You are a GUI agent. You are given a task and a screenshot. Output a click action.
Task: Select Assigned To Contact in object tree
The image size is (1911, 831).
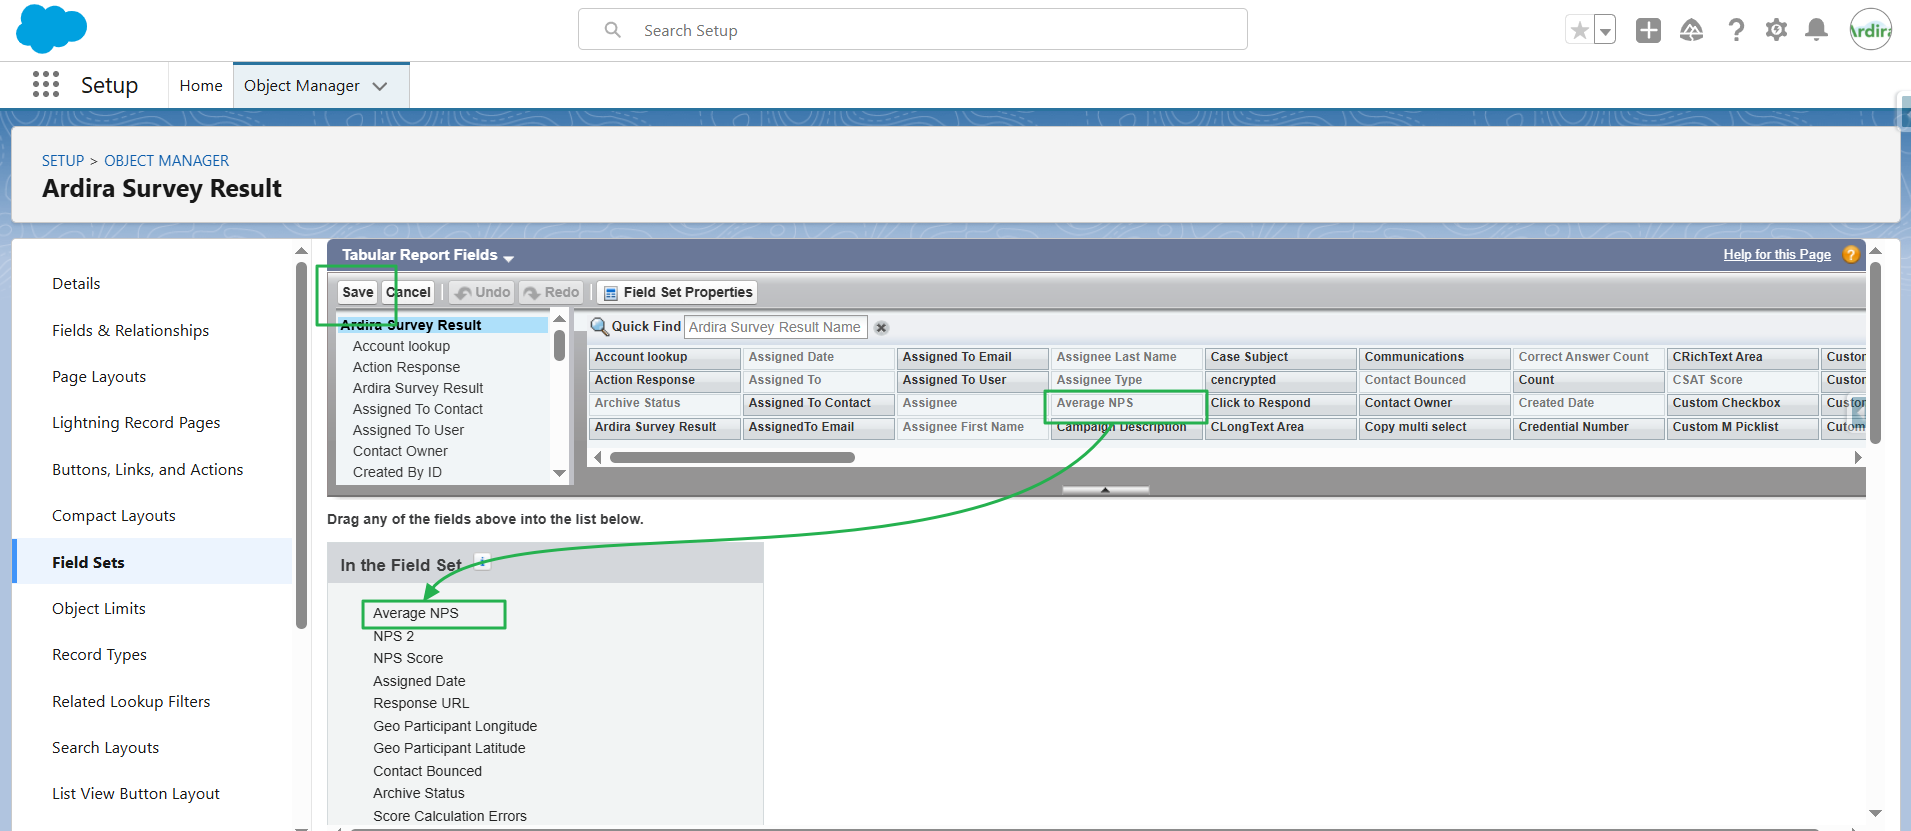pyautogui.click(x=418, y=409)
